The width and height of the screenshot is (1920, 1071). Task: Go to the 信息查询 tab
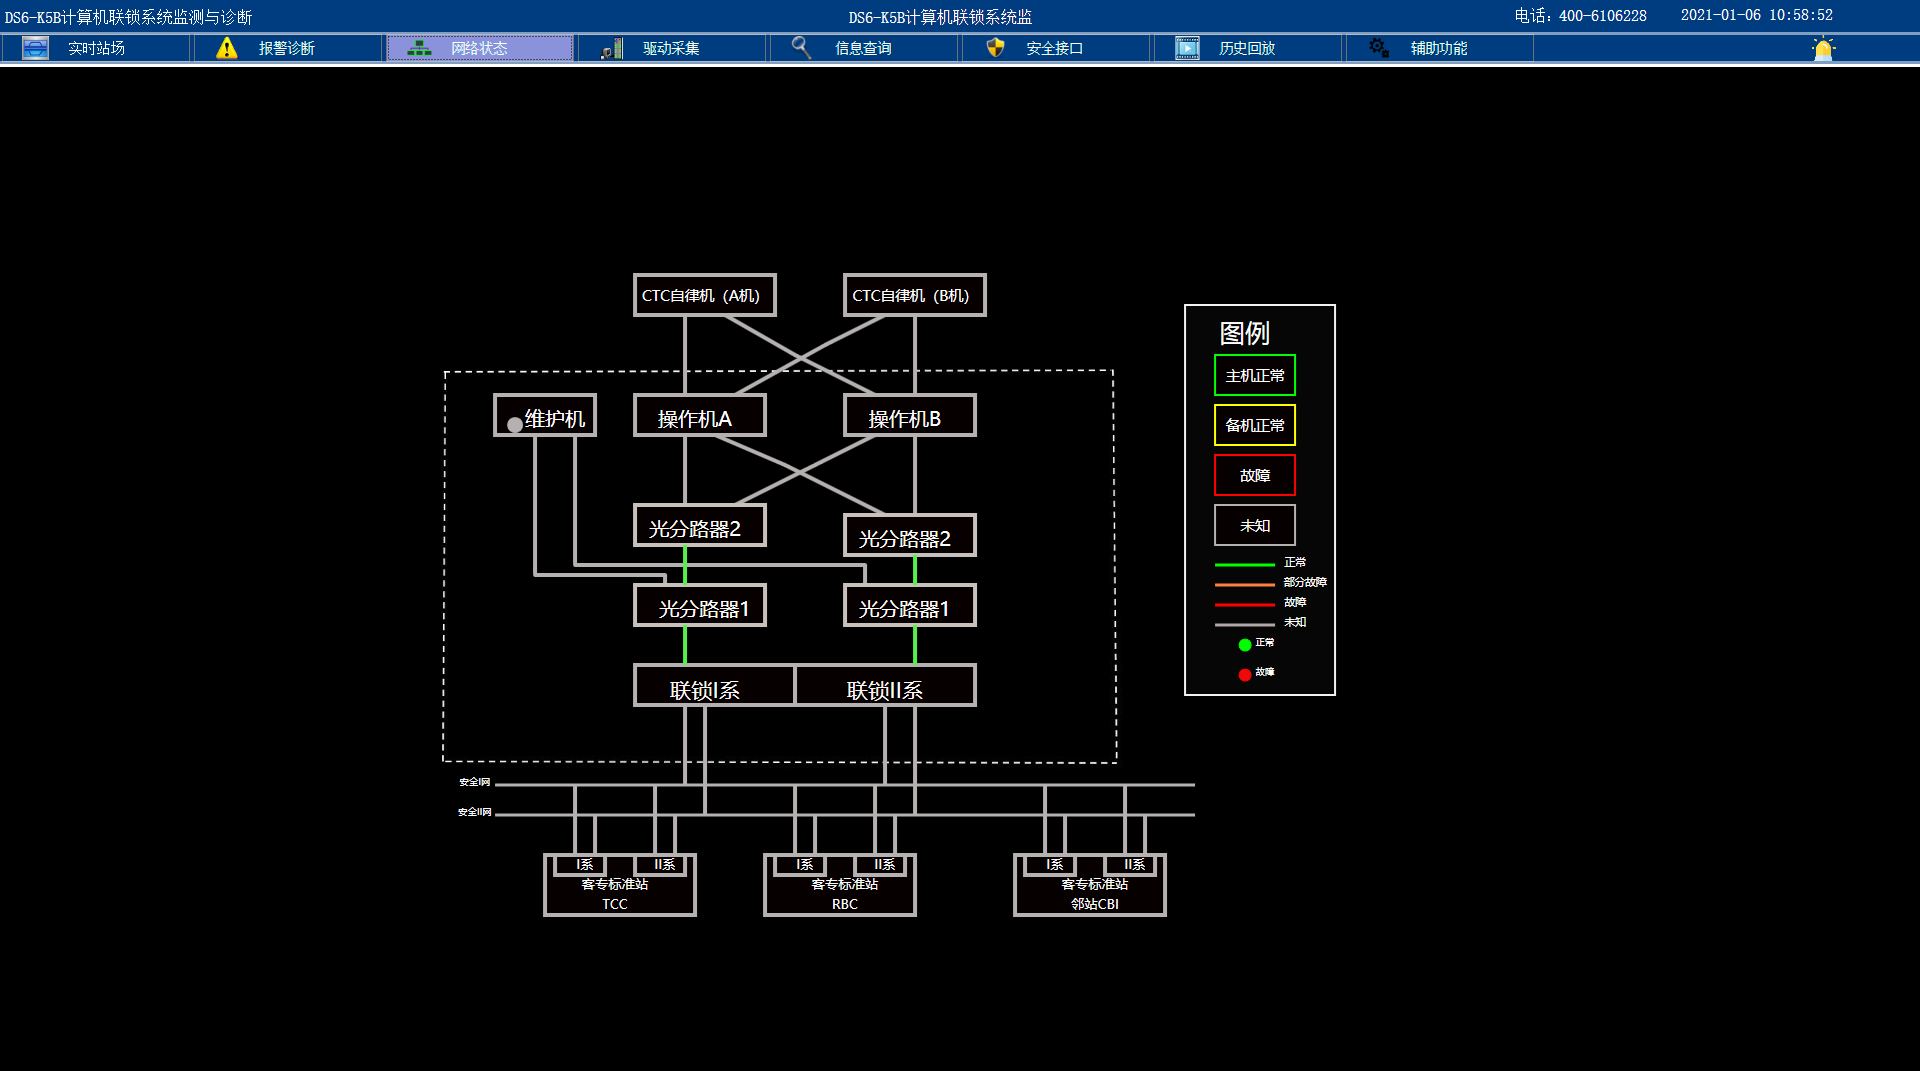click(x=864, y=48)
